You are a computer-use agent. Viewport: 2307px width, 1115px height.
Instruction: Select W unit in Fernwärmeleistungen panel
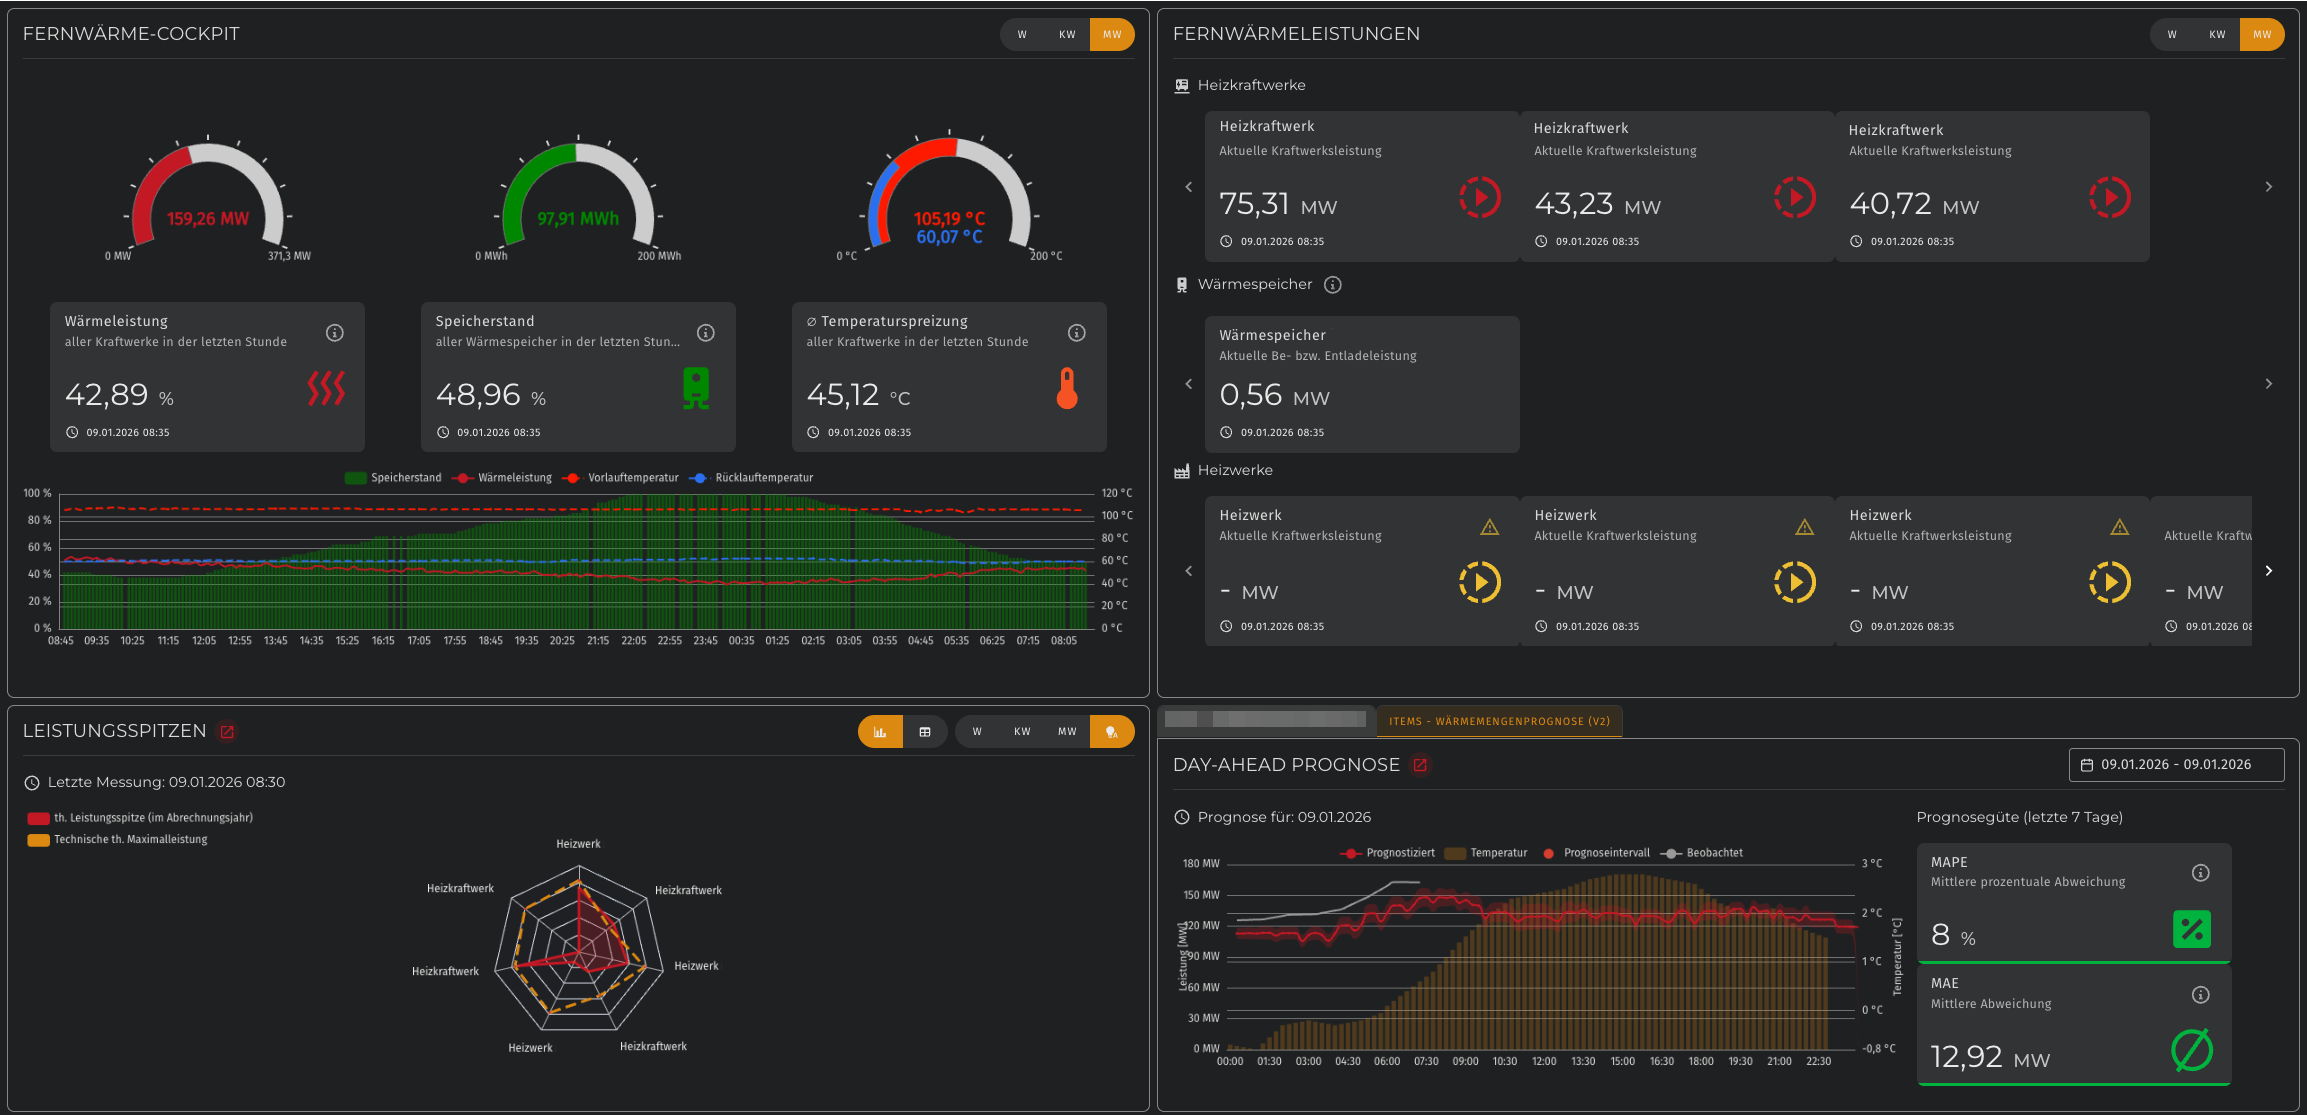[x=2172, y=35]
